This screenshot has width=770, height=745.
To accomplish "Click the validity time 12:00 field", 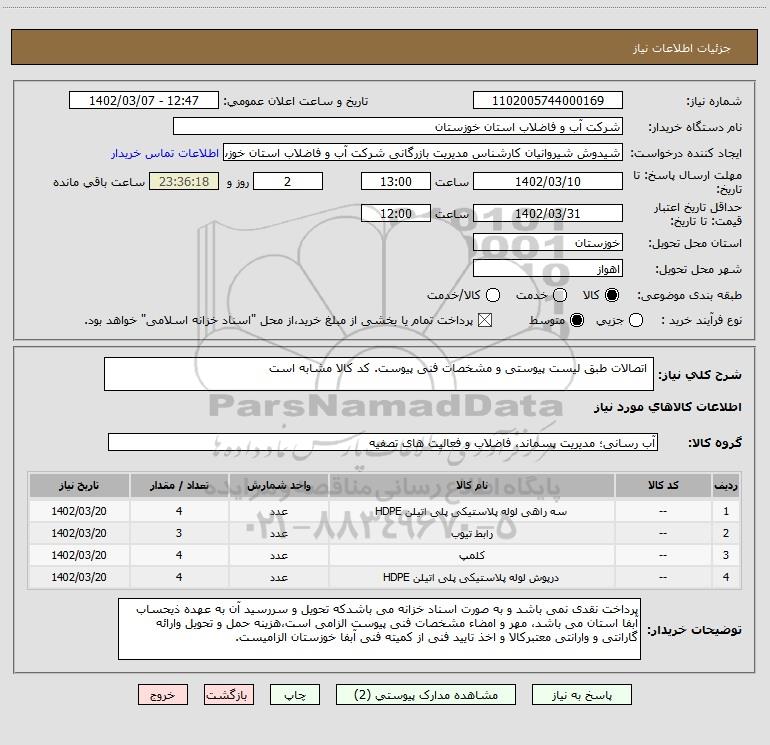I will tap(396, 213).
